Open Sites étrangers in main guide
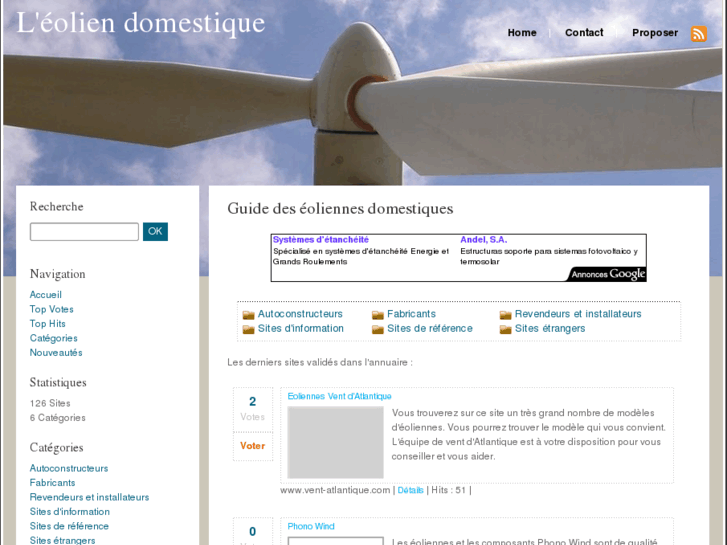 (550, 328)
